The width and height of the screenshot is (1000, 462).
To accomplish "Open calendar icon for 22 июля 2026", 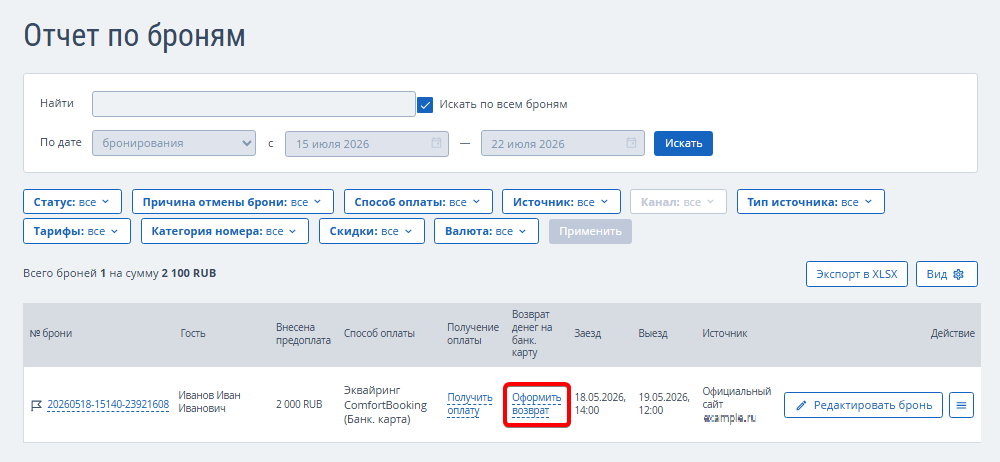I will click(631, 143).
